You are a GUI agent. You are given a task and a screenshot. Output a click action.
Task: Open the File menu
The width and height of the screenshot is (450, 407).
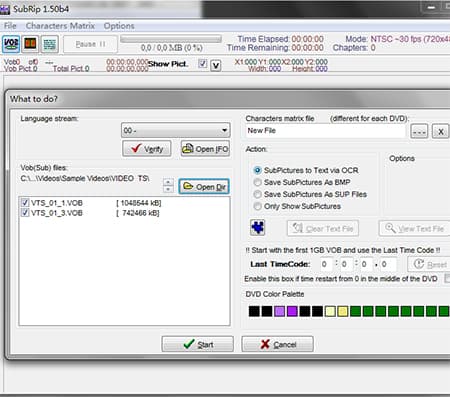(10, 26)
